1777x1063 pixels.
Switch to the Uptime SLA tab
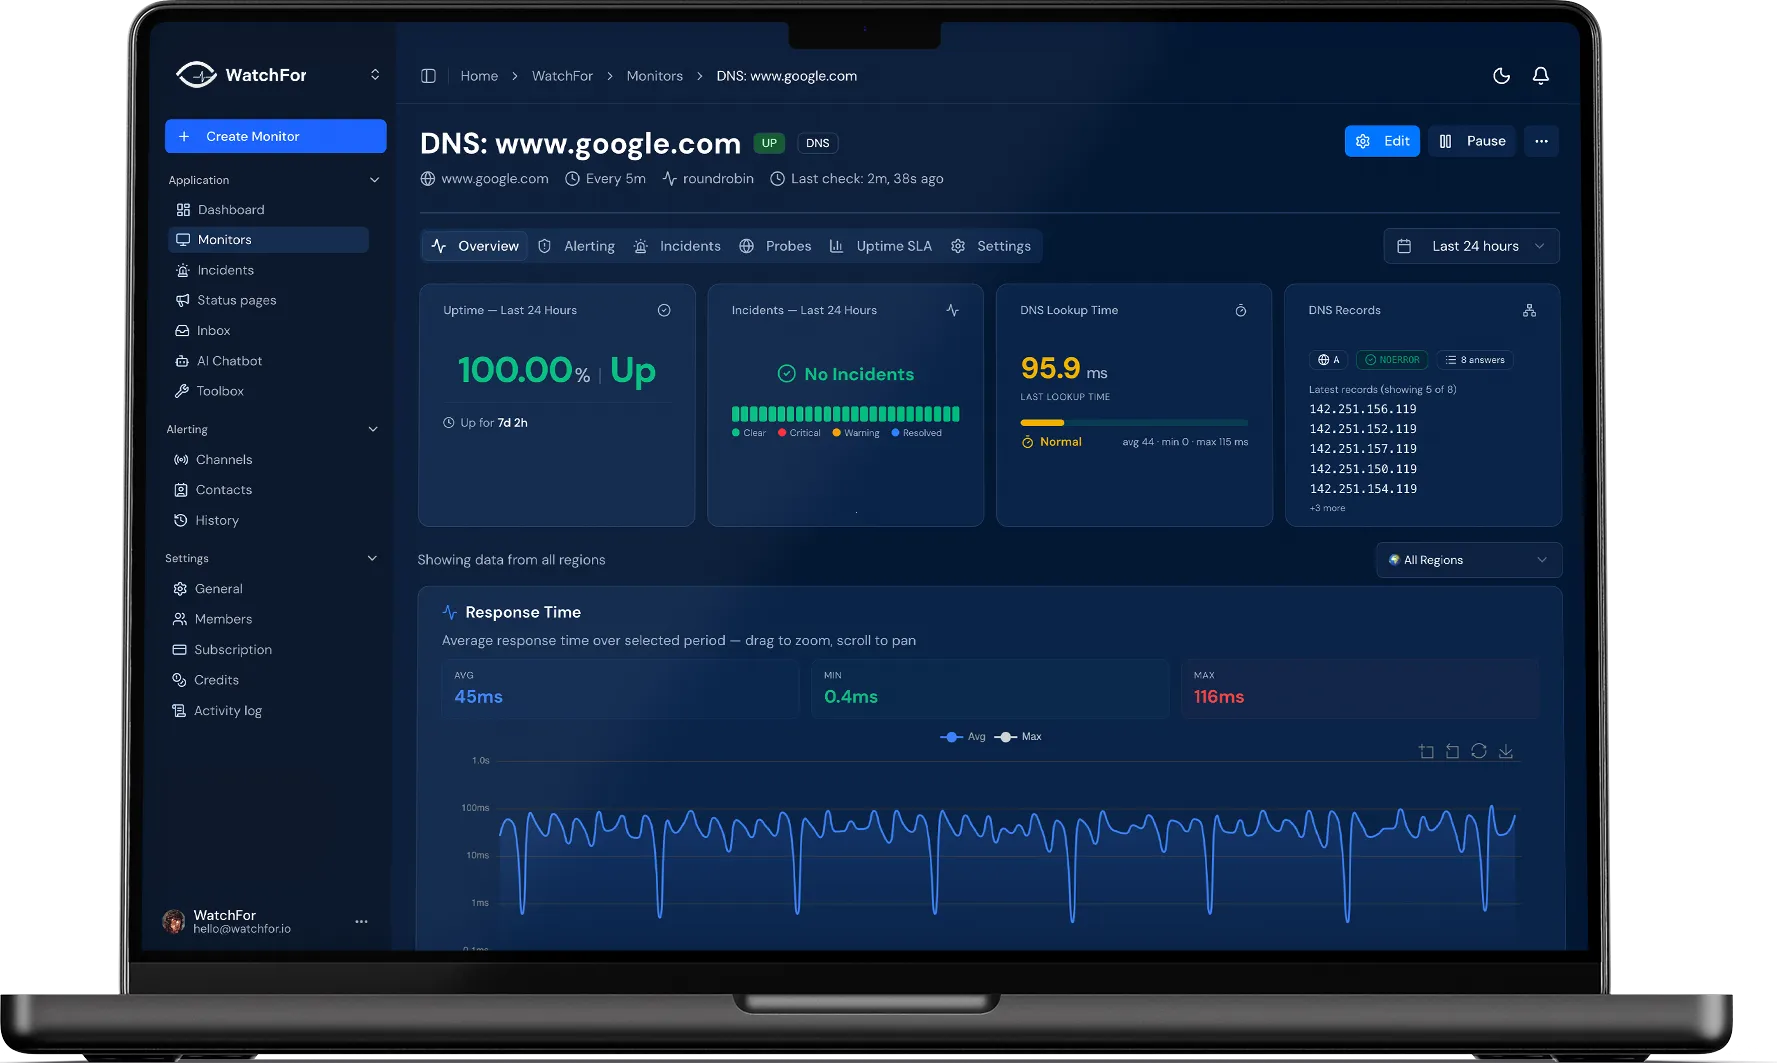[x=880, y=246]
